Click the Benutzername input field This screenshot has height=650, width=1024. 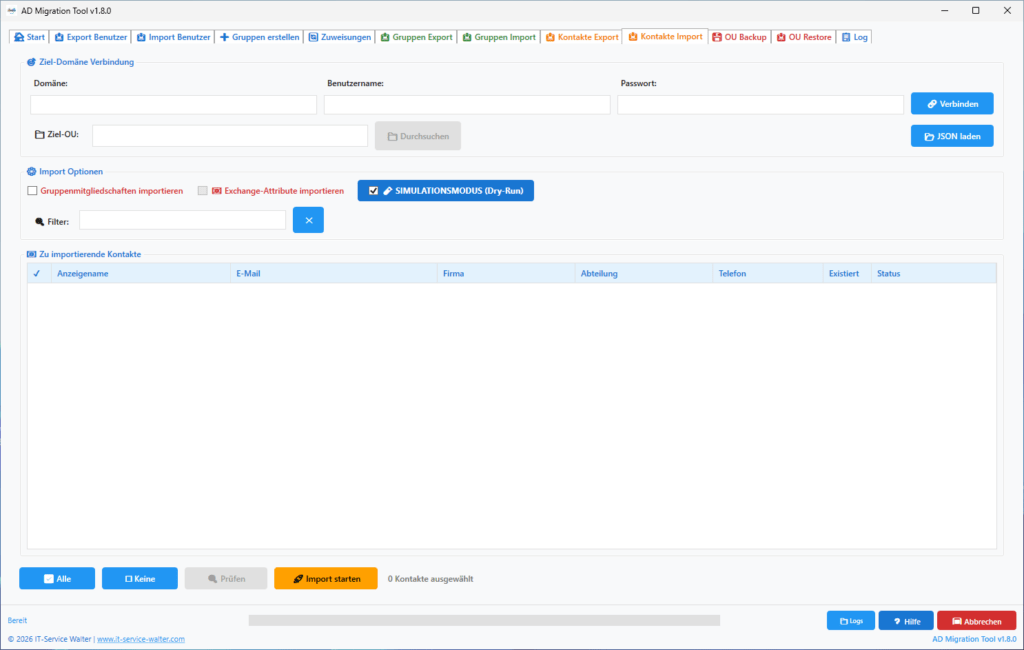(x=467, y=105)
